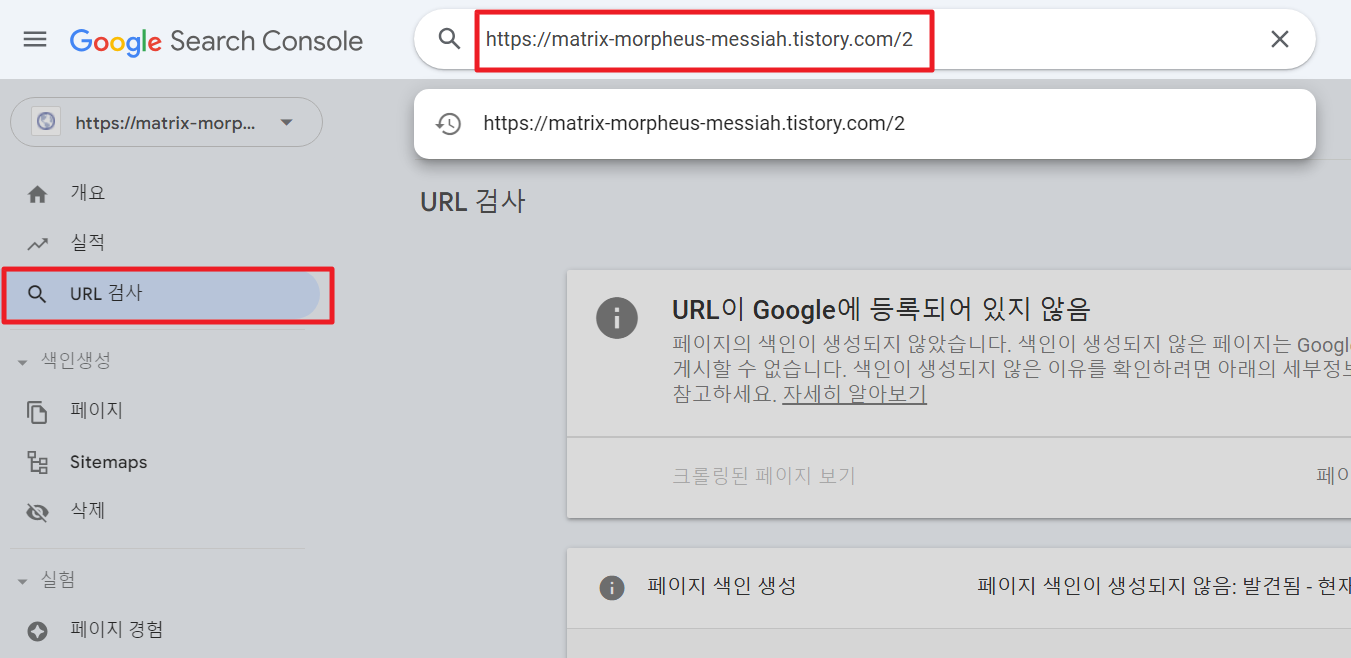Open the 삭제 removals page

tap(87, 511)
